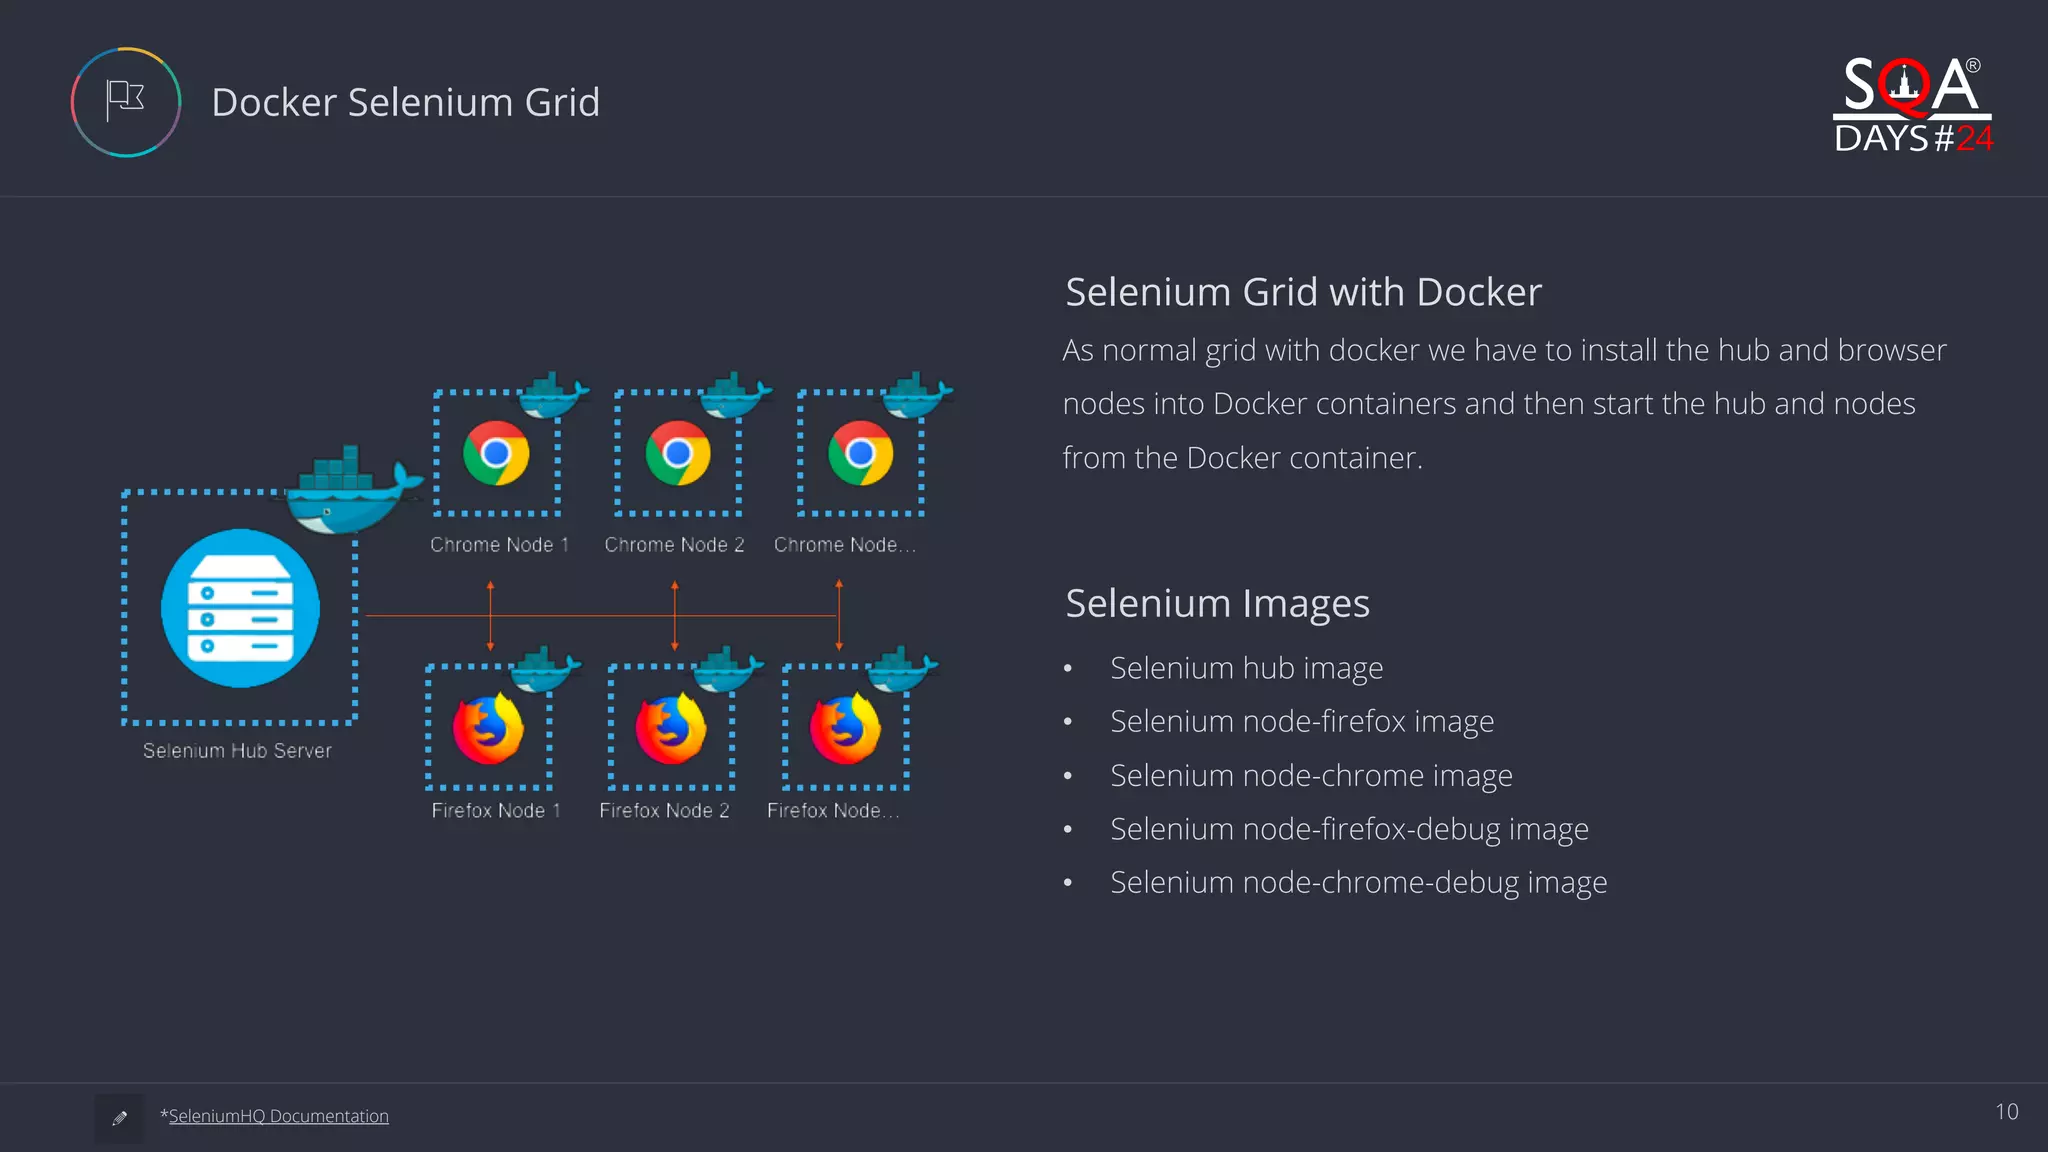
Task: Click the Firefox Node 1 icon
Action: click(x=488, y=729)
